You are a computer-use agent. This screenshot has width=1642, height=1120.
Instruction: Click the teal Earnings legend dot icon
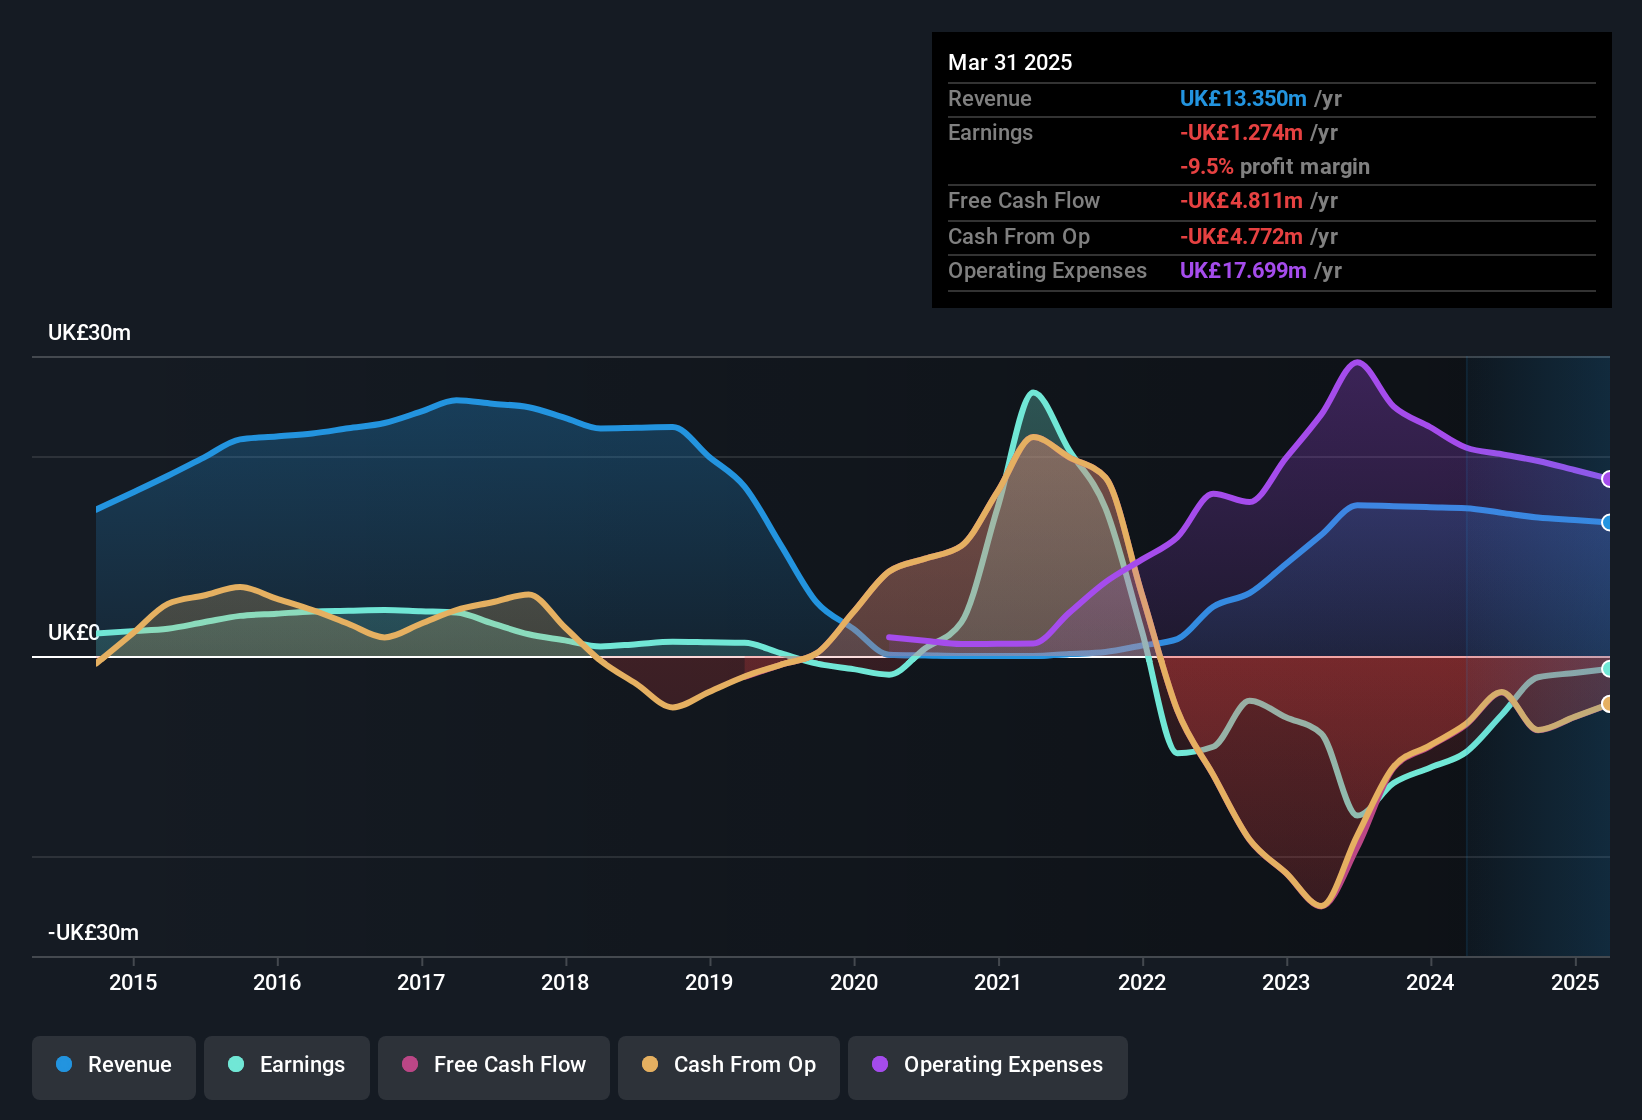point(235,1065)
